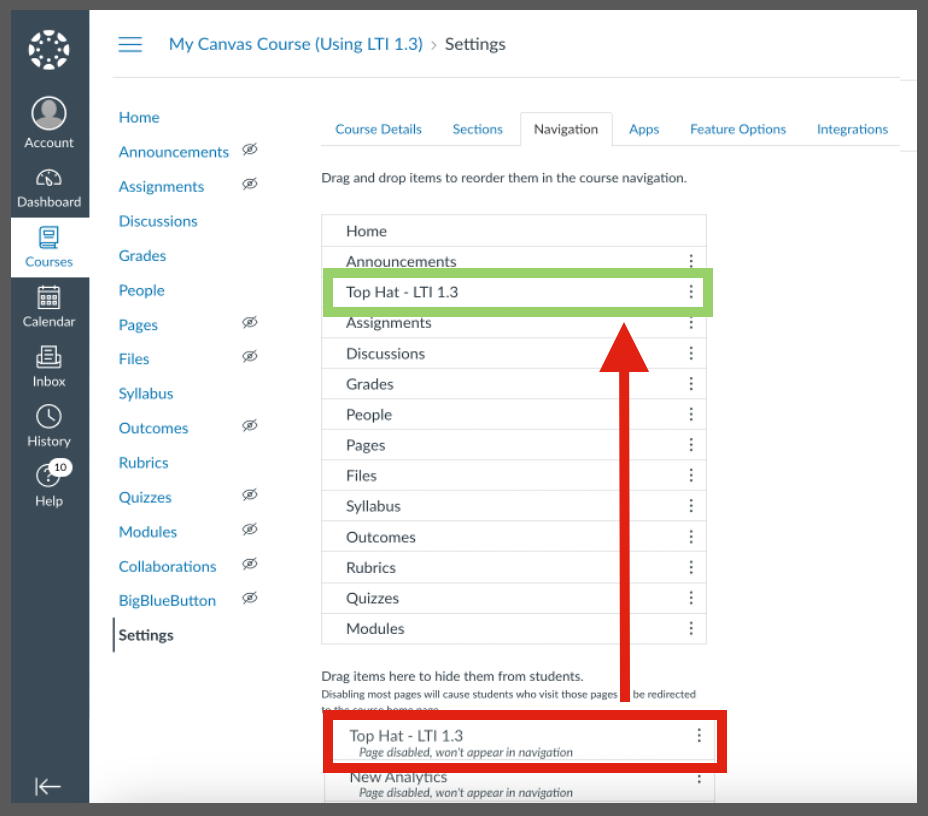Open the My Canvas Course breadcrumb link
The height and width of the screenshot is (816, 928).
(296, 44)
